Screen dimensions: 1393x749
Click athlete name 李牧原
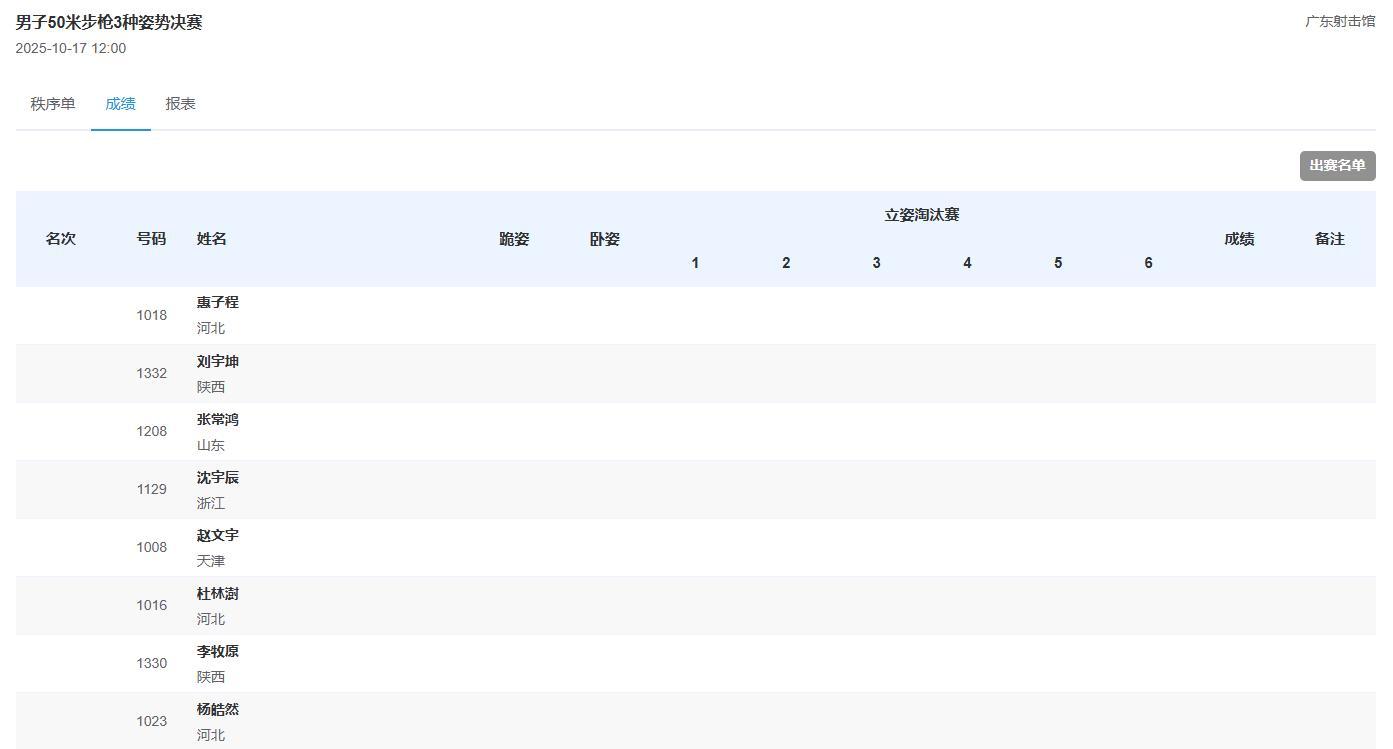click(217, 652)
